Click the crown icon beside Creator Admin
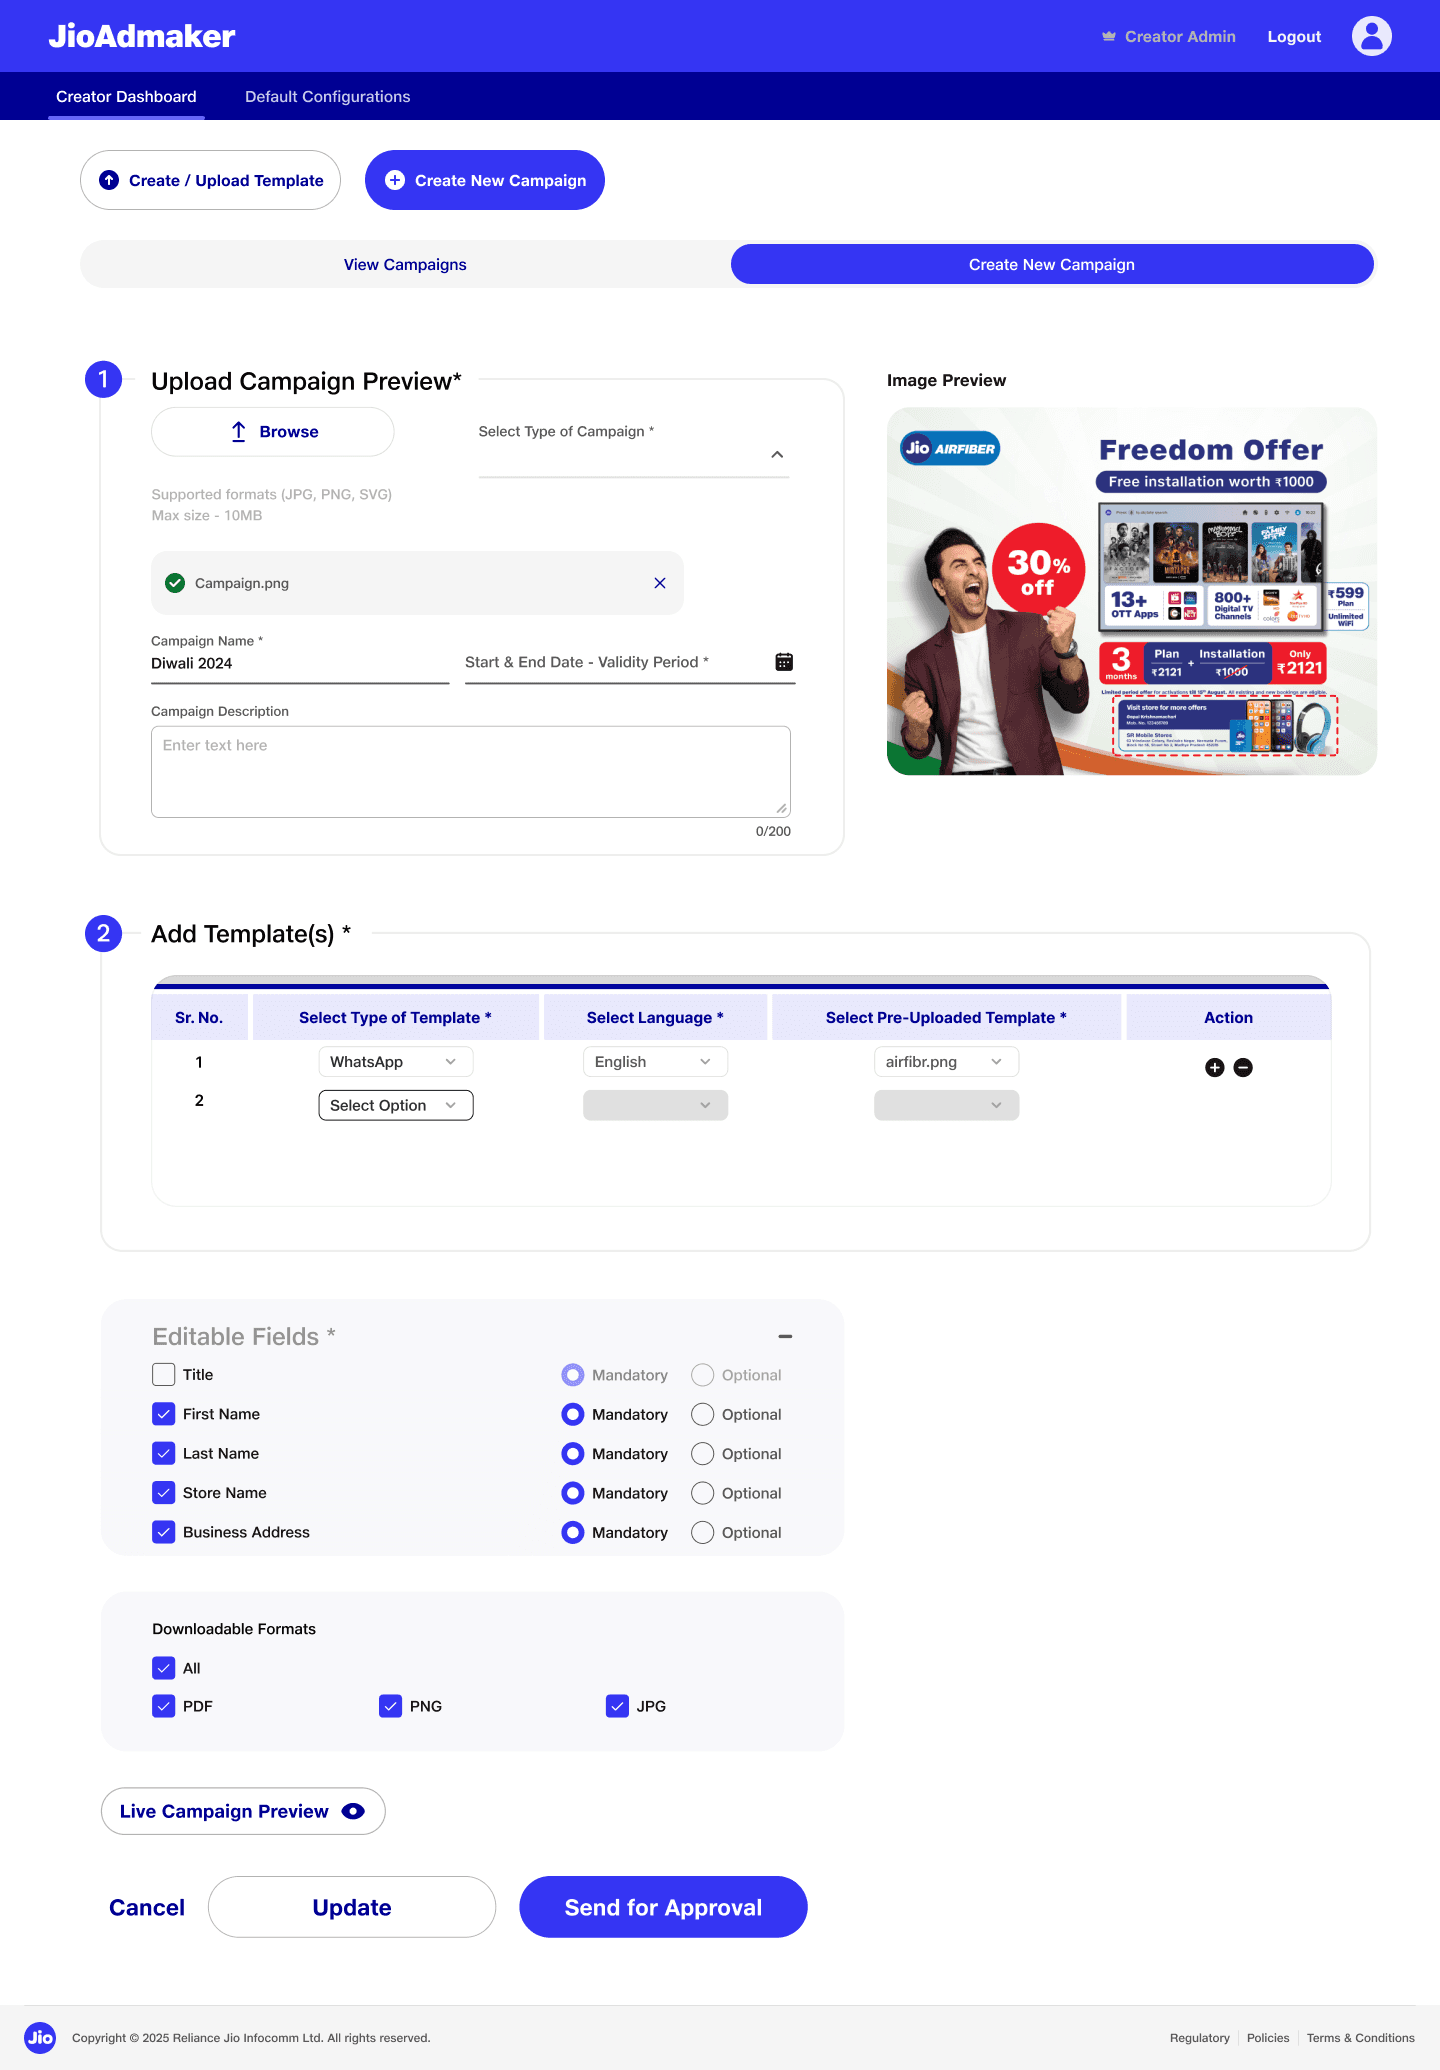Screen dimensions: 1440x2070 1109,36
